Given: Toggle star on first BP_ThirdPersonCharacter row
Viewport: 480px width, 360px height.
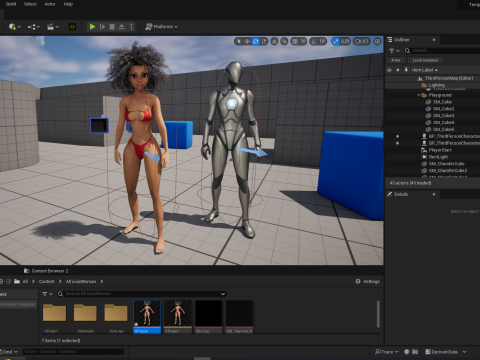Looking at the screenshot, I should coord(397,136).
